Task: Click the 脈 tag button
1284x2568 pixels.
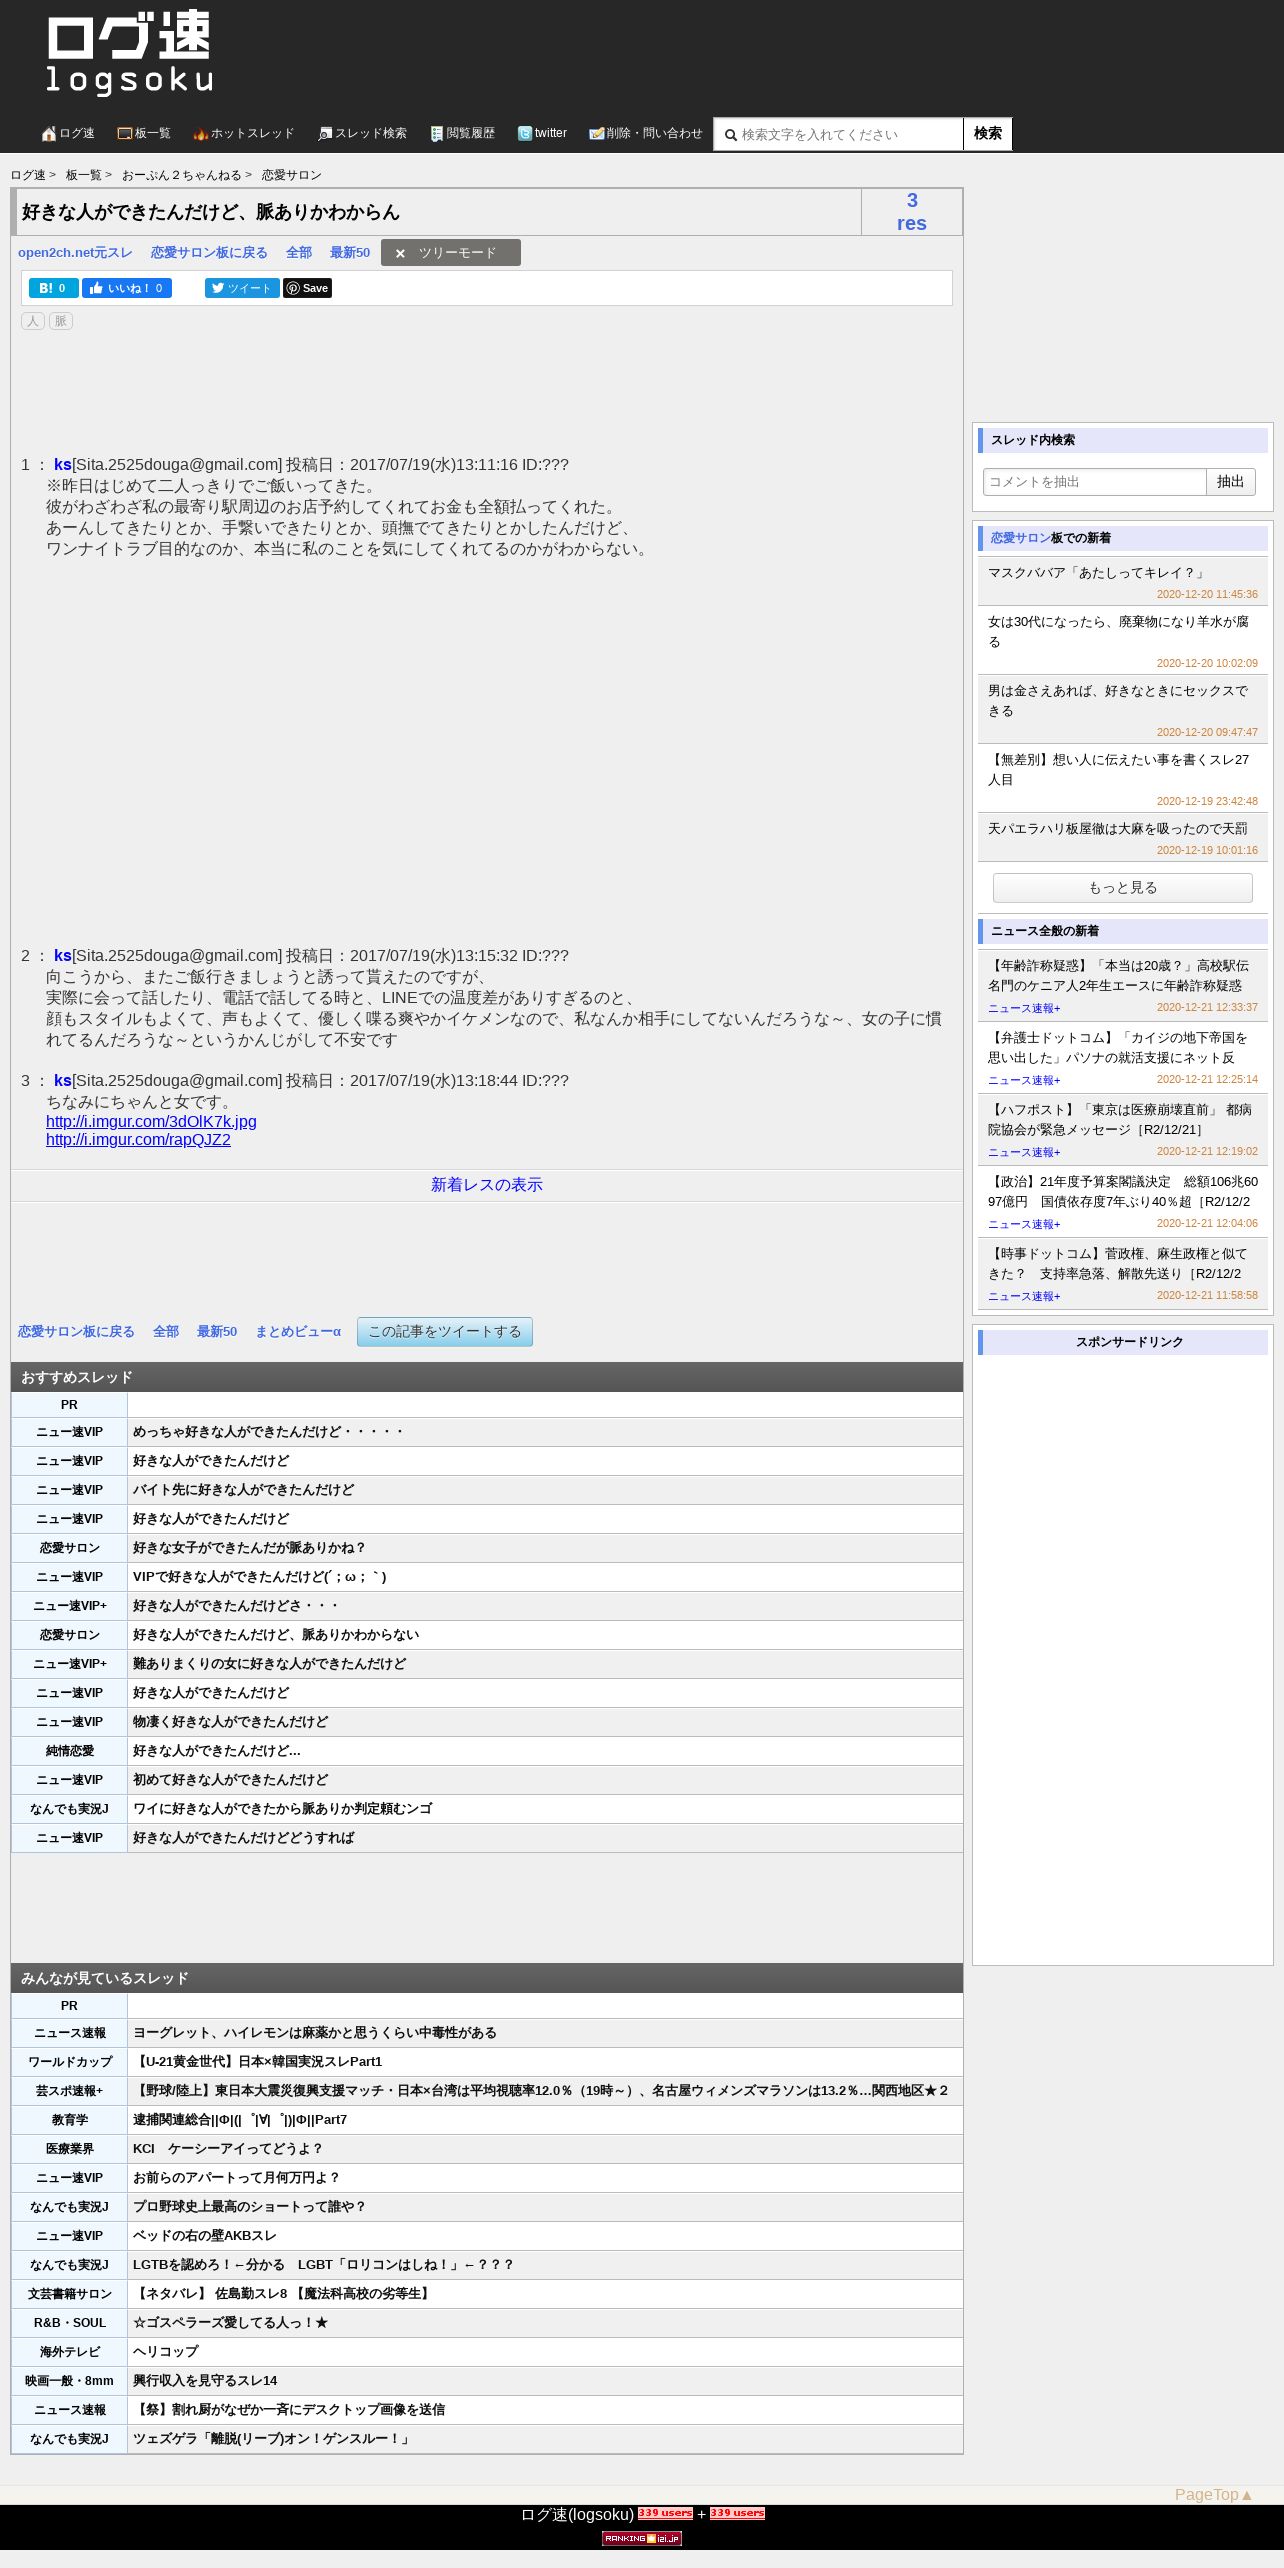Action: click(x=61, y=321)
